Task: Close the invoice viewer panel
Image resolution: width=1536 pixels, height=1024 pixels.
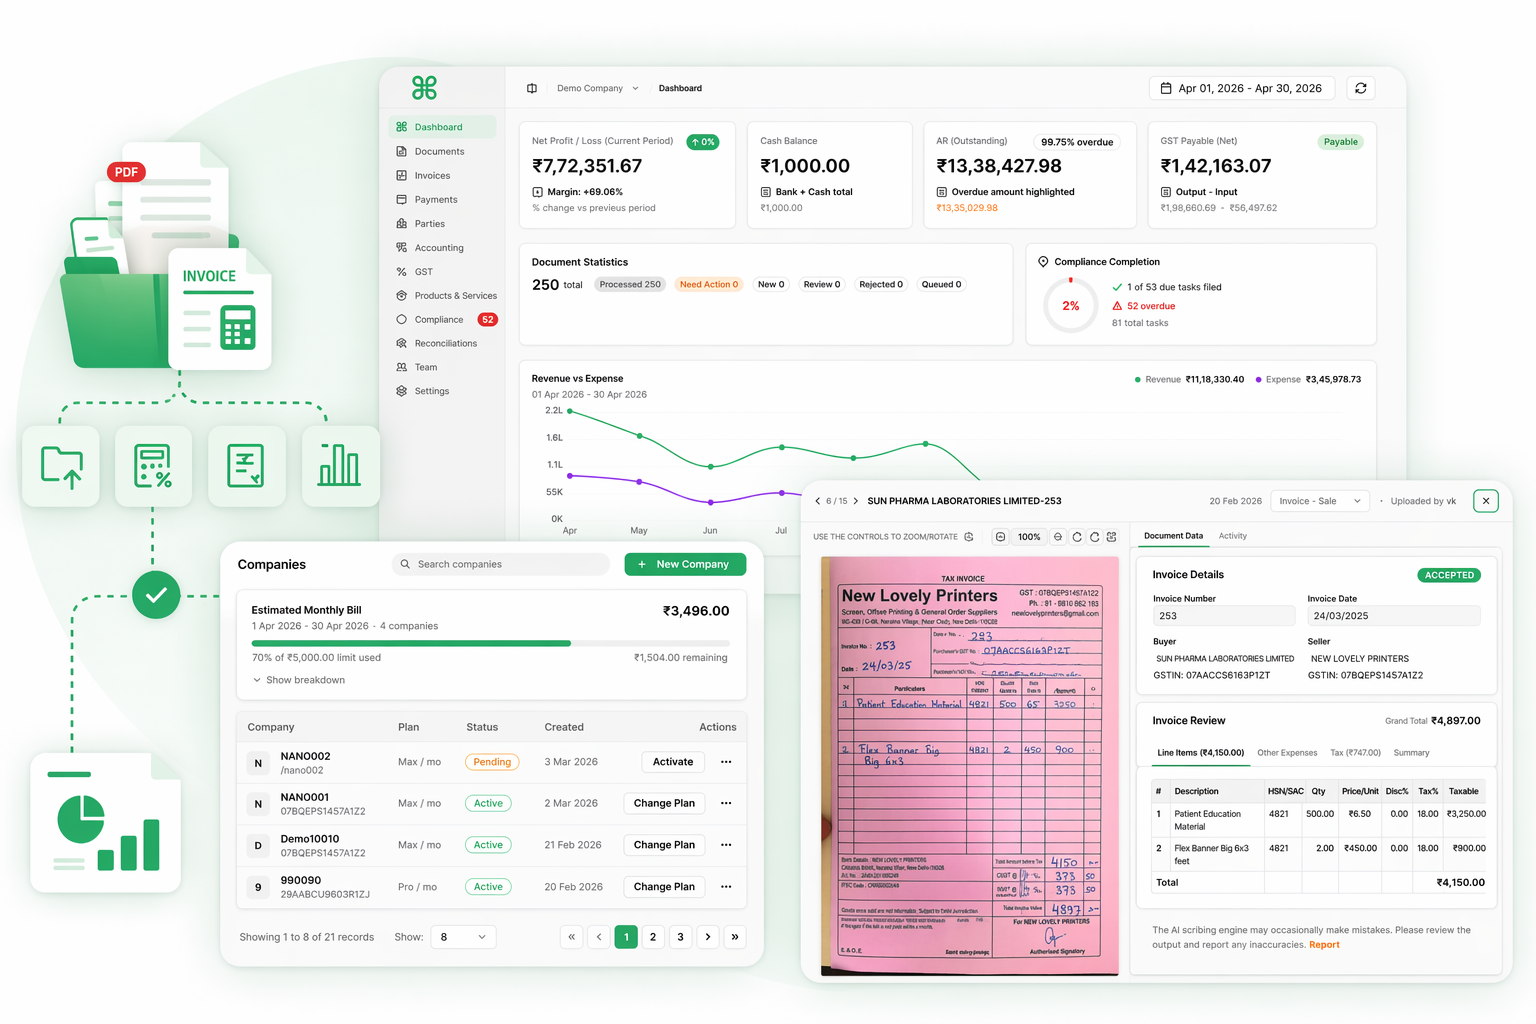Action: click(x=1486, y=501)
